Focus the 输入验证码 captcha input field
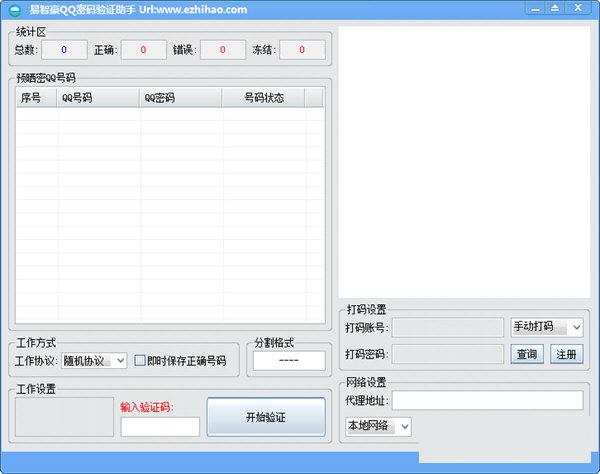600x474 pixels. (160, 427)
